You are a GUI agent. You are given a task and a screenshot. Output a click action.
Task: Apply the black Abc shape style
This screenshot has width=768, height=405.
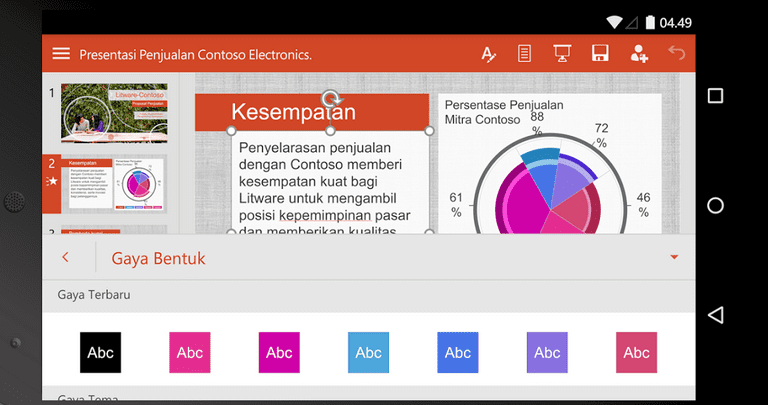point(100,353)
